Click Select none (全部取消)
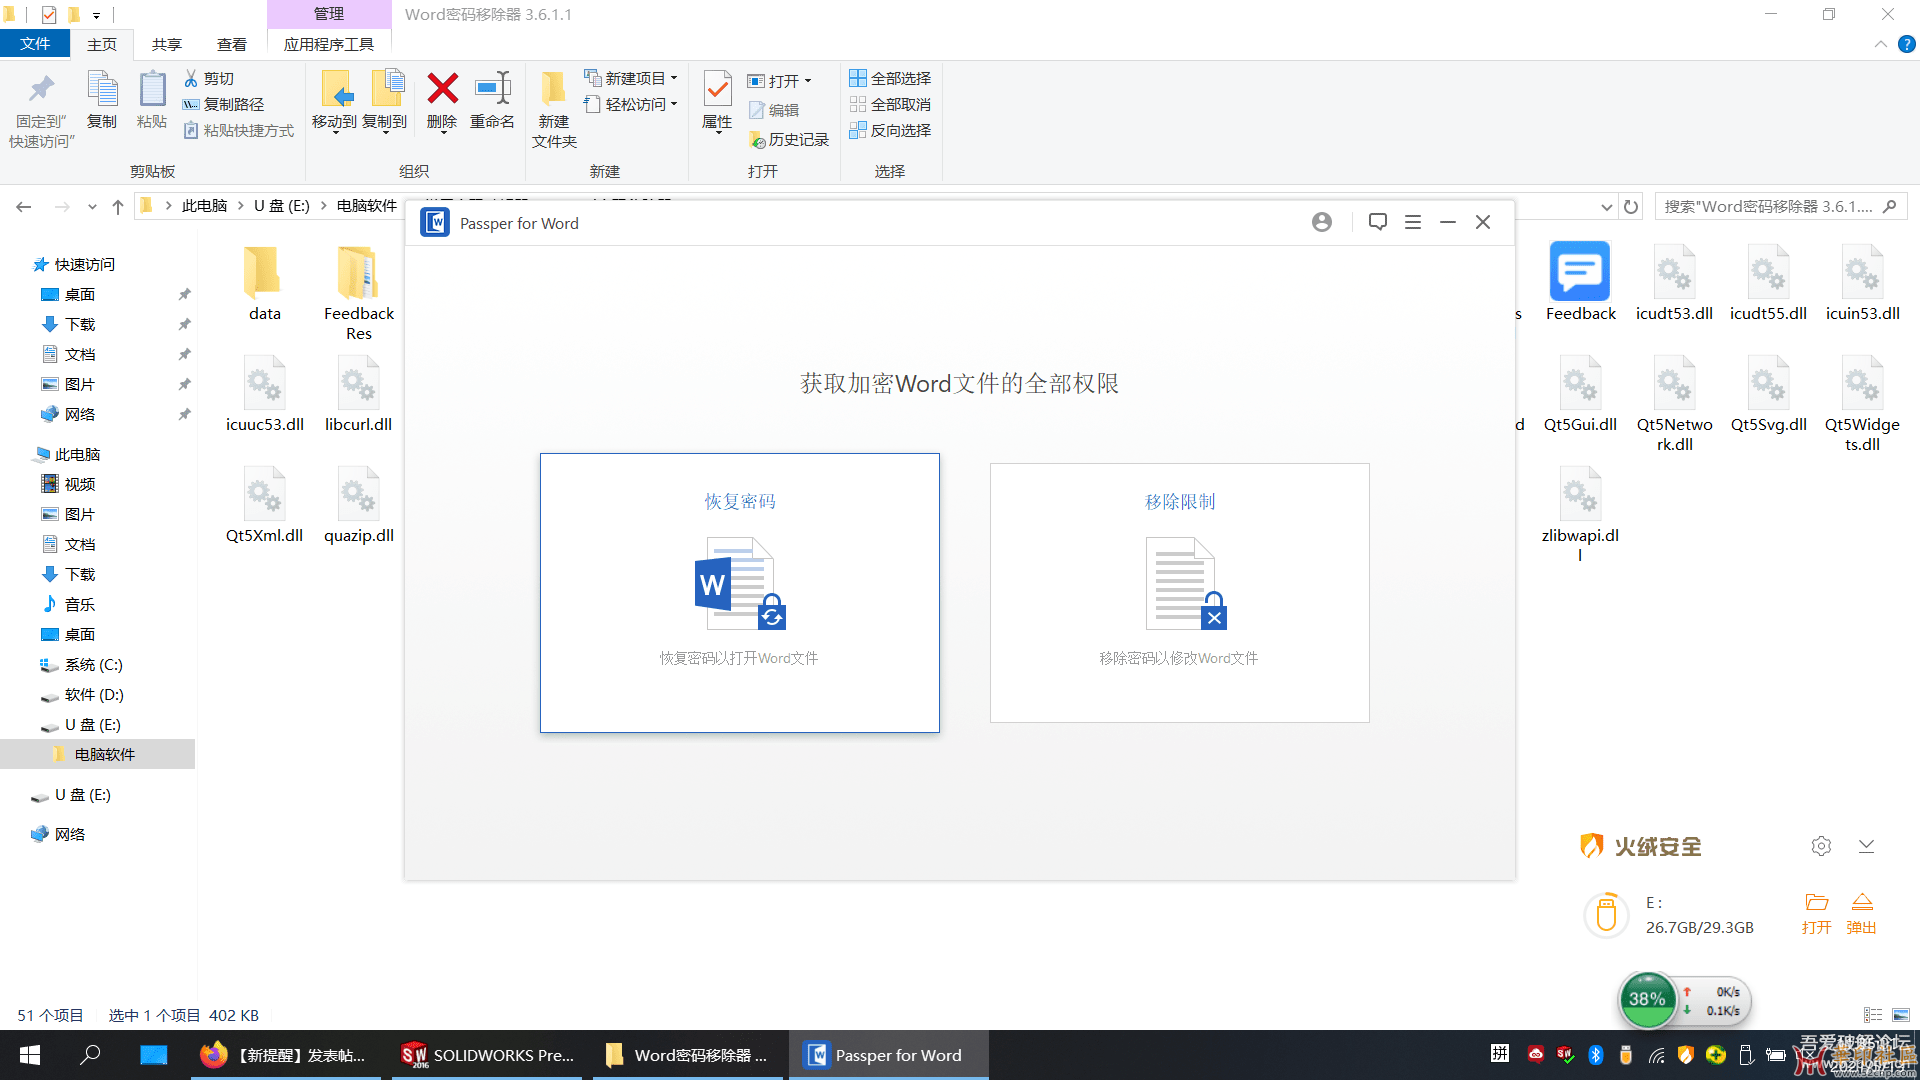 pos(890,104)
